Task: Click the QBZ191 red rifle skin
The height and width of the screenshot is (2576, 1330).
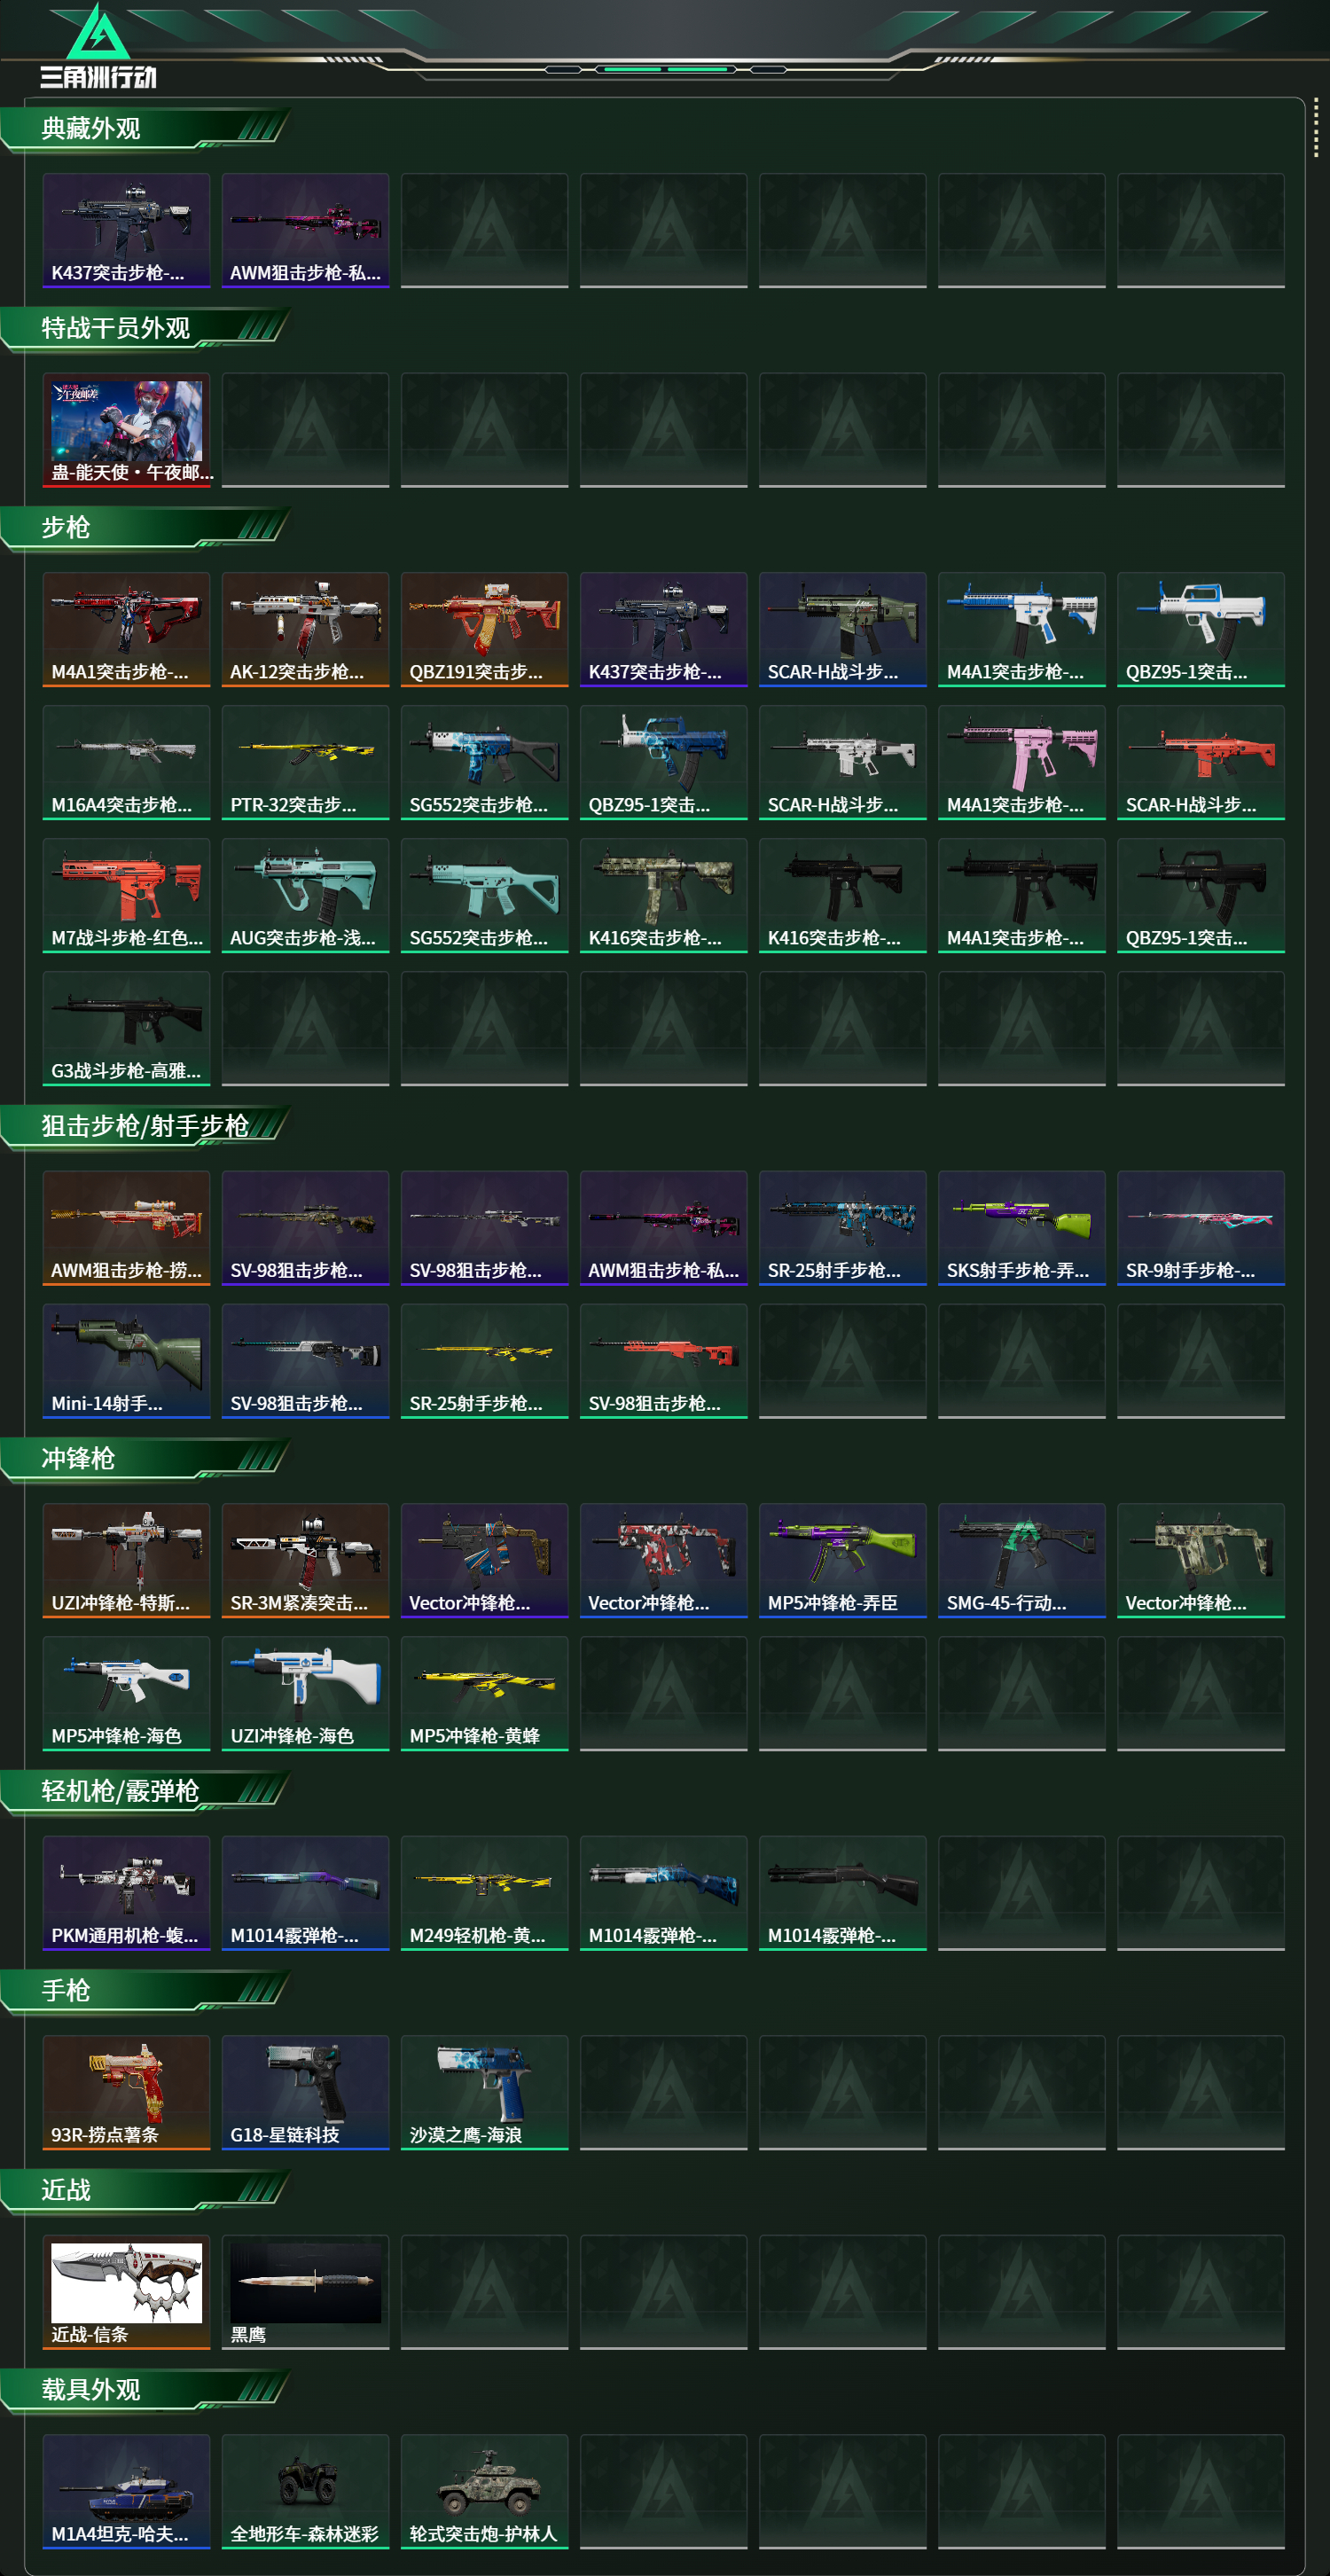Action: pyautogui.click(x=484, y=629)
